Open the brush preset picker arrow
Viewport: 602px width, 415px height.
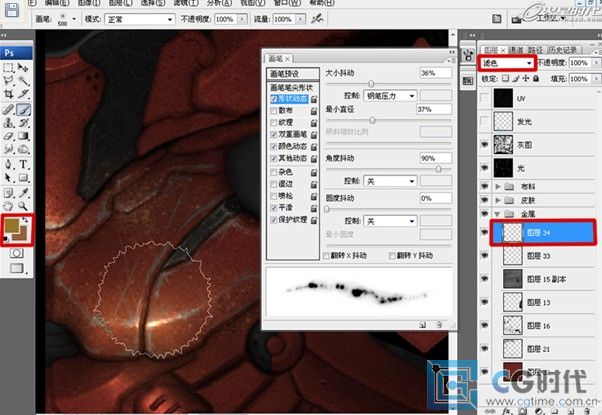coord(74,18)
